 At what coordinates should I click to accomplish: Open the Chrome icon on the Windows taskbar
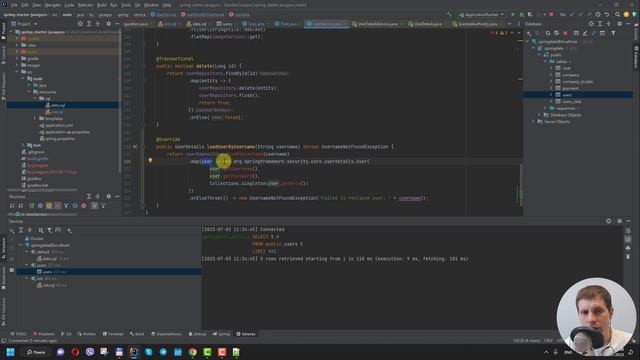click(x=193, y=352)
